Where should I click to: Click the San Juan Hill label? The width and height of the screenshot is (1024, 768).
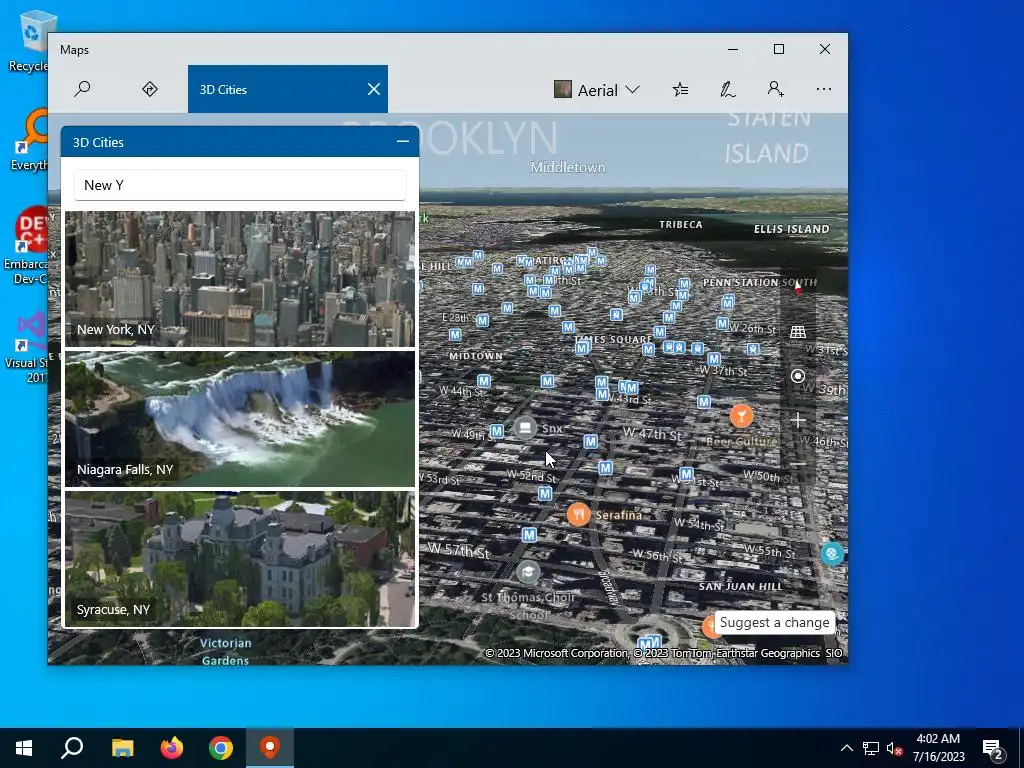point(741,586)
